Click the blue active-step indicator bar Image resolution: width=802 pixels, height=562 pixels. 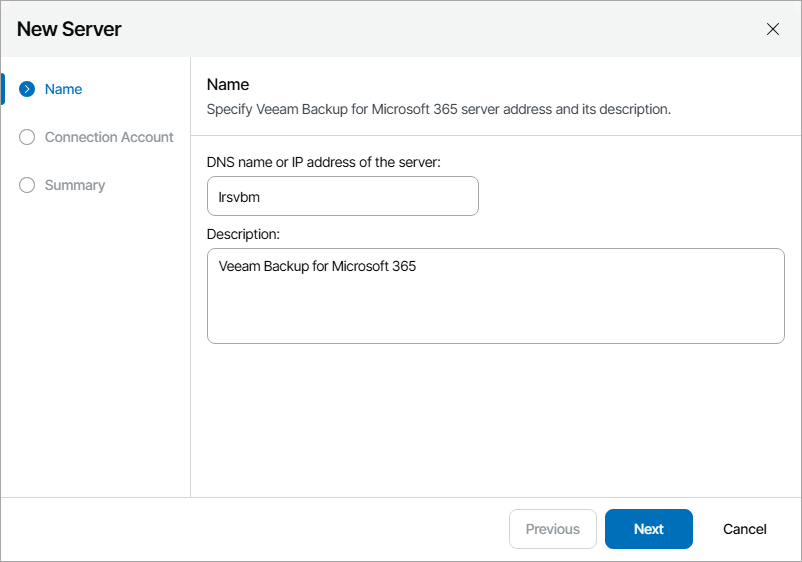point(3,89)
